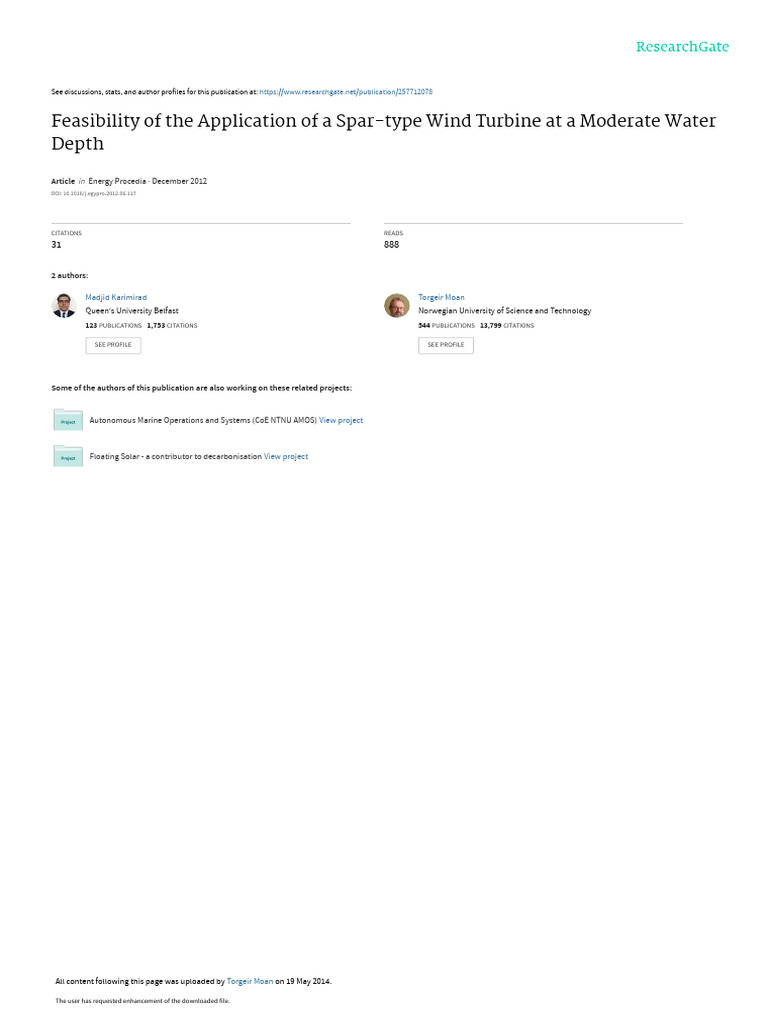Open View project for Autonomous Marine Operations
This screenshot has height=1024, width=768.
341,421
